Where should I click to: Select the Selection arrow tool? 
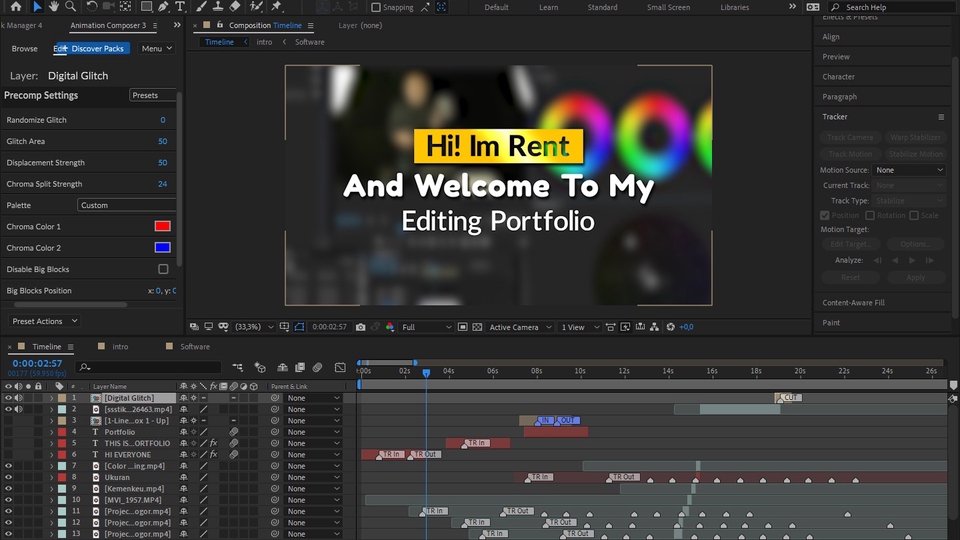(x=36, y=6)
